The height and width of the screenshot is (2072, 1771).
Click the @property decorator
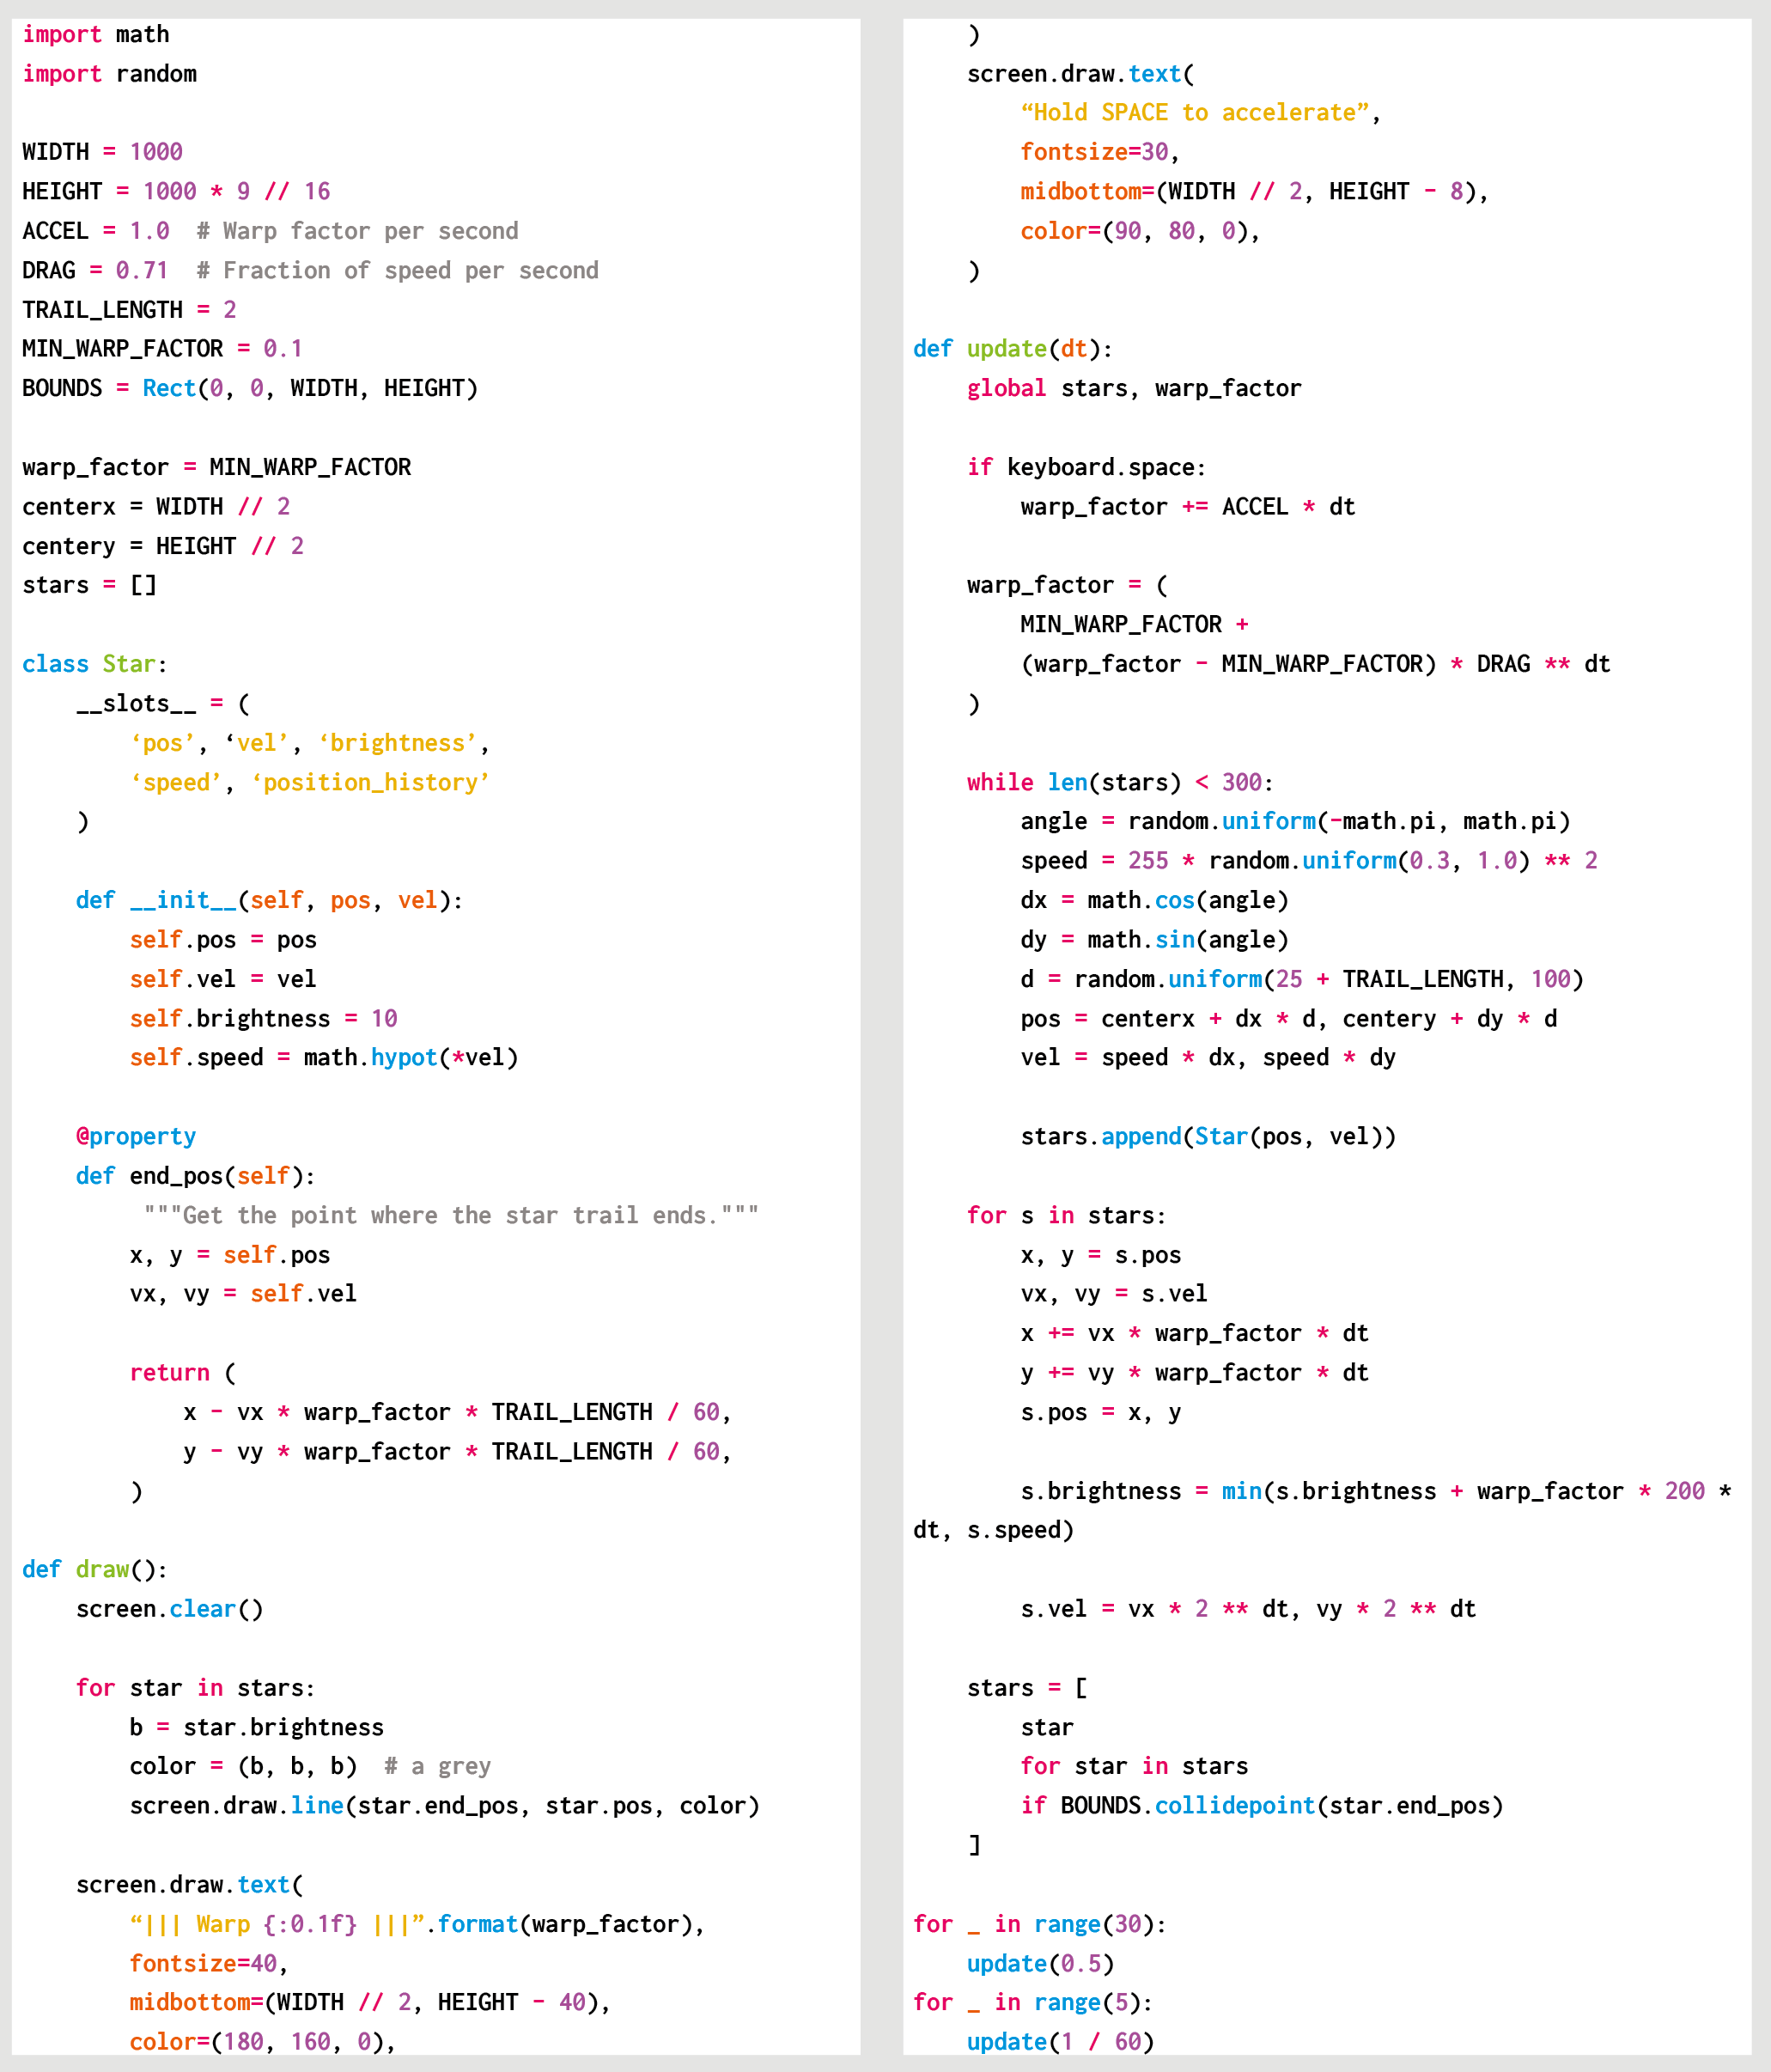tap(136, 1137)
